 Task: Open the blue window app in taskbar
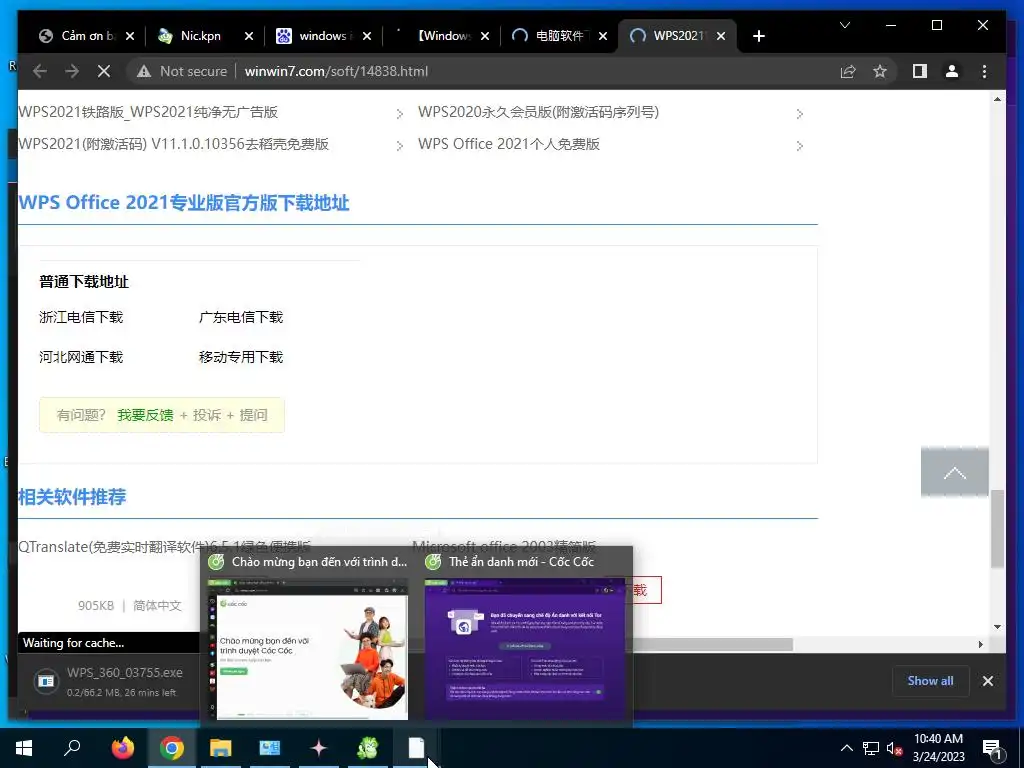tap(270, 748)
